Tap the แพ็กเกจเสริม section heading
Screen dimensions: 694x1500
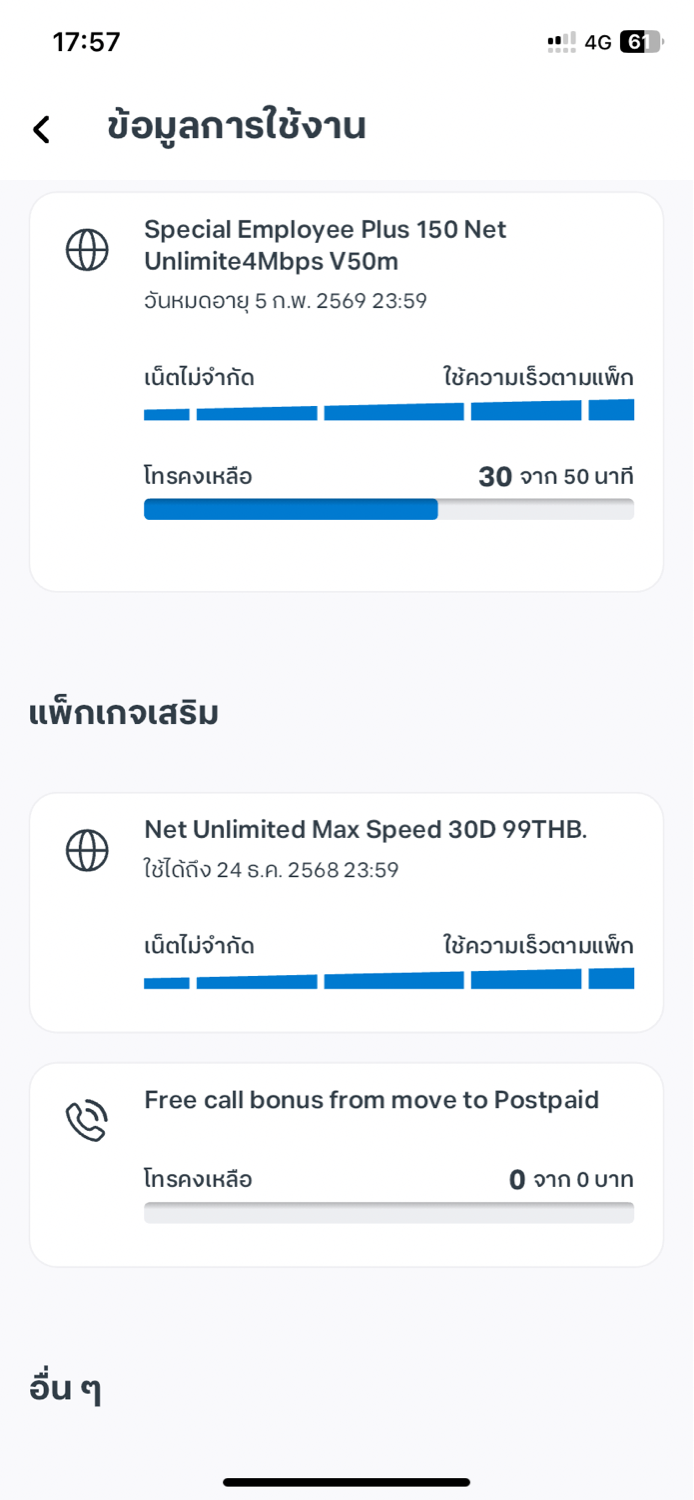click(124, 713)
